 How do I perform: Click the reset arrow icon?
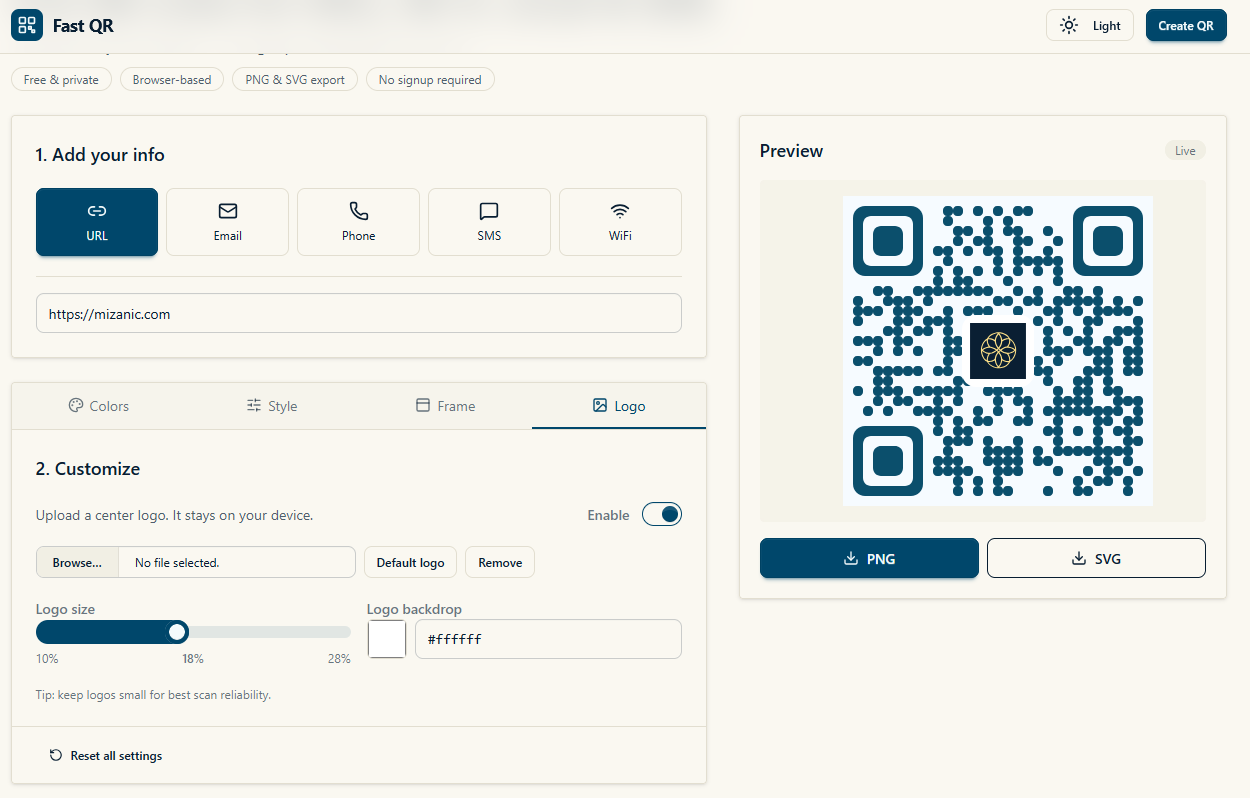coord(56,756)
